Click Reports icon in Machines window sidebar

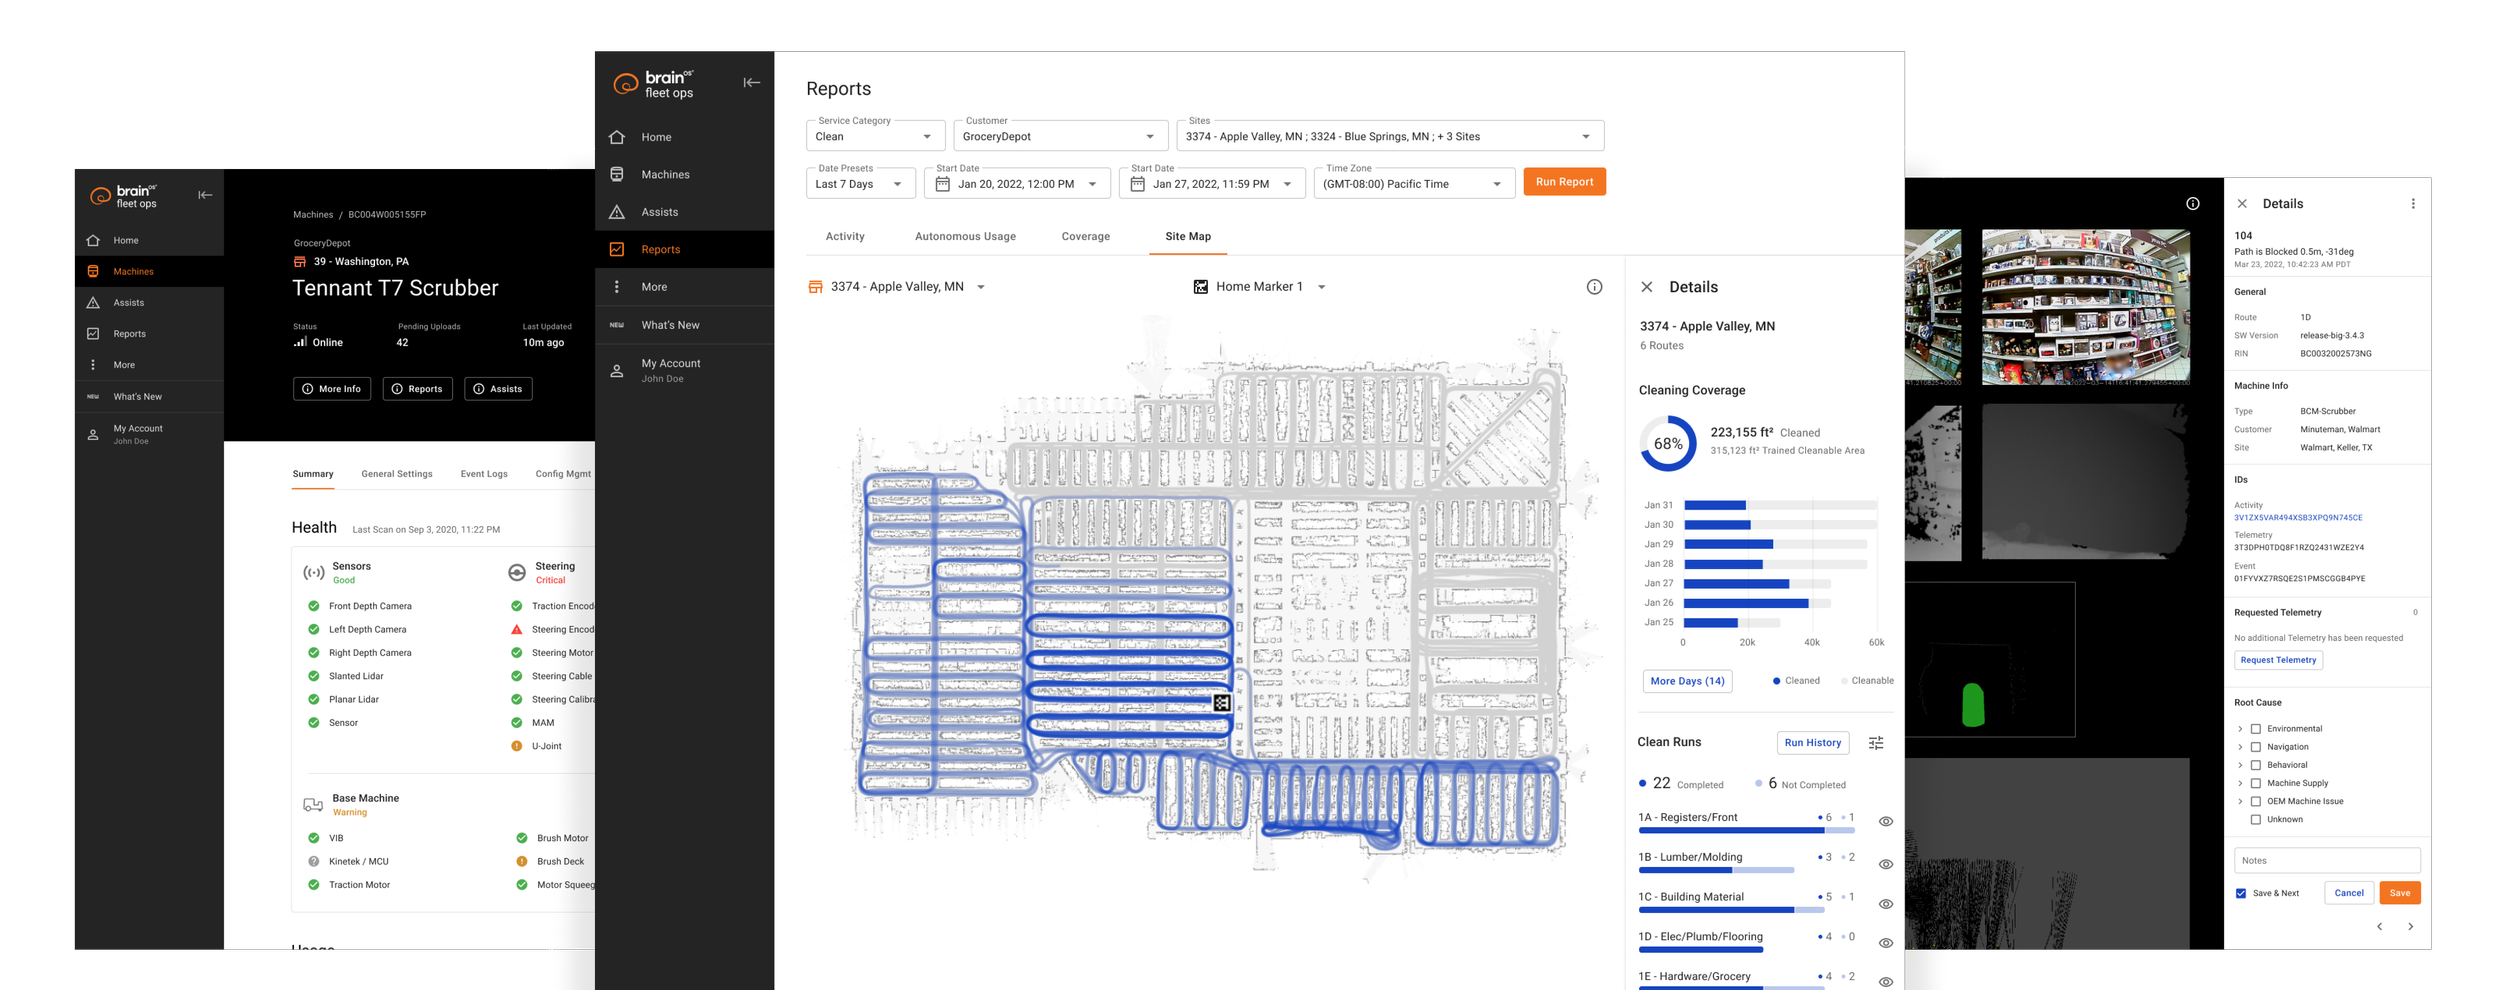pyautogui.click(x=93, y=334)
